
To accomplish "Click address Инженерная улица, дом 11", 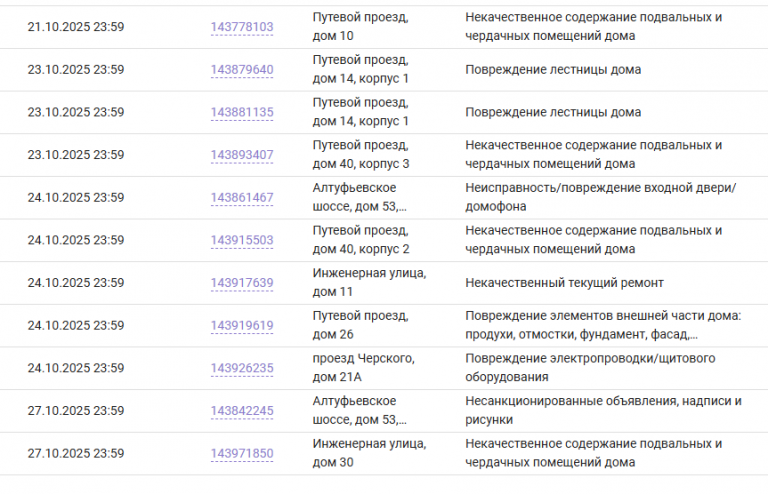I will pos(369,282).
